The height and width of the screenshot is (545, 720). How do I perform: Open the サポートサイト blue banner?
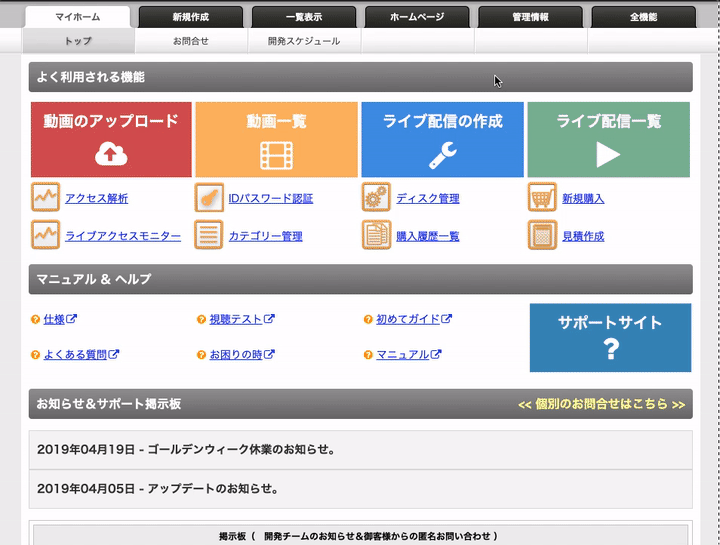[610, 337]
